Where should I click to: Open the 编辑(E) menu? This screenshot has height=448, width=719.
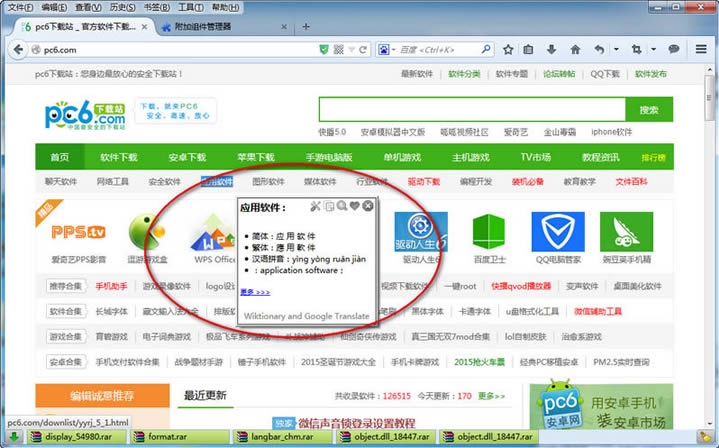[54, 7]
